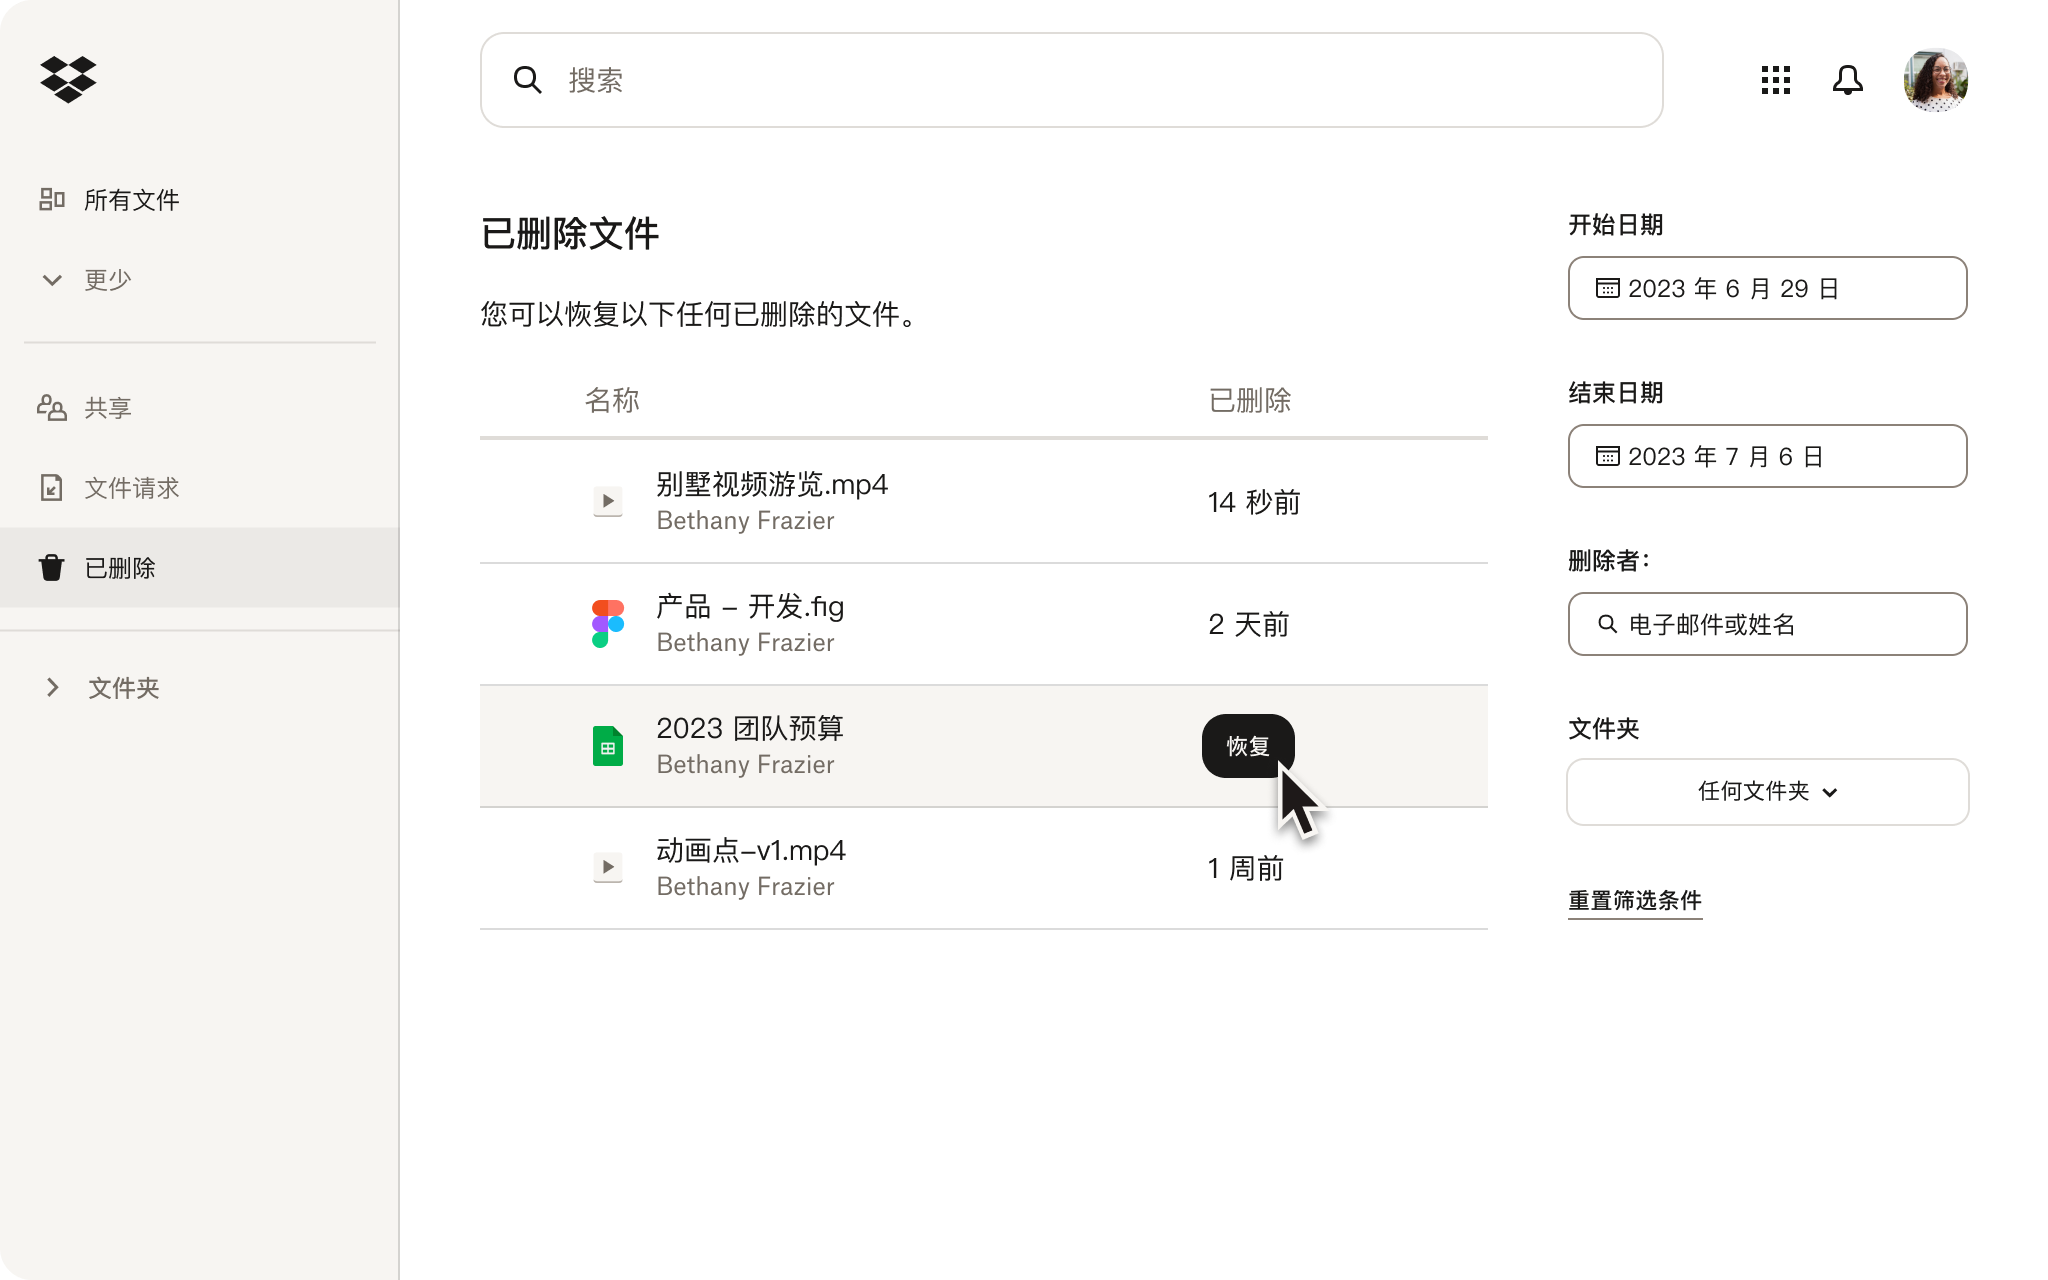Select 已删除 in the sidebar
The height and width of the screenshot is (1280, 2048).
(x=200, y=567)
